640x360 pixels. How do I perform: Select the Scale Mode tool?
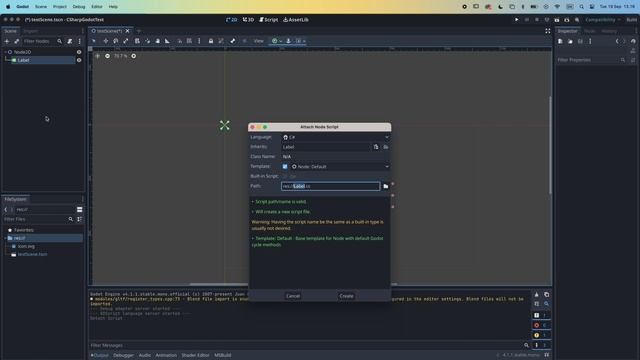pyautogui.click(x=126, y=41)
